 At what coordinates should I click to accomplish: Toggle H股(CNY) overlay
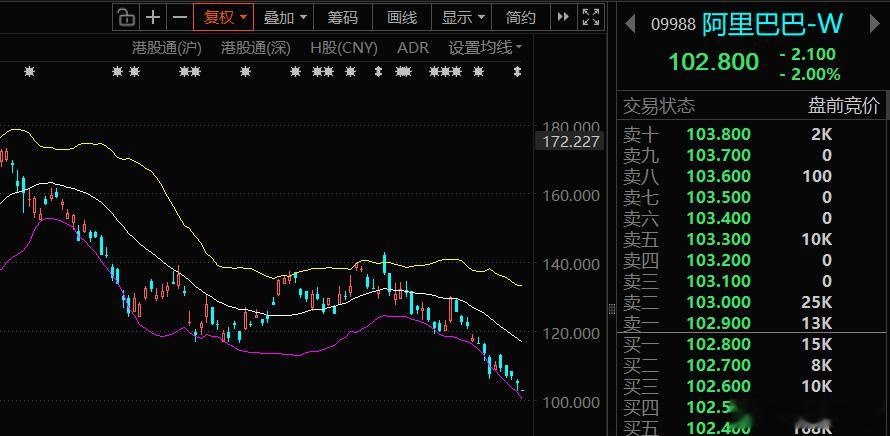point(343,48)
